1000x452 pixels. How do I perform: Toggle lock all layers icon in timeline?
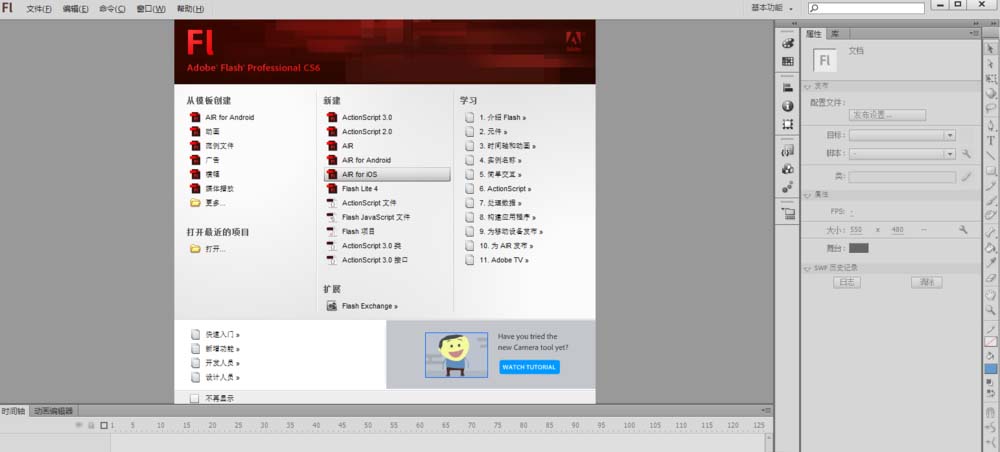point(91,425)
